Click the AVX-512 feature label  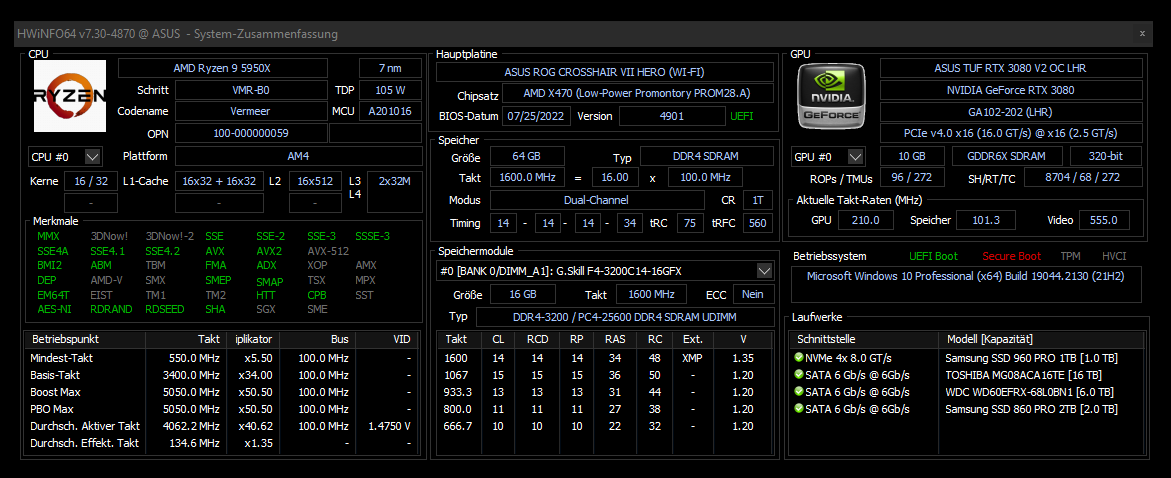tap(328, 252)
